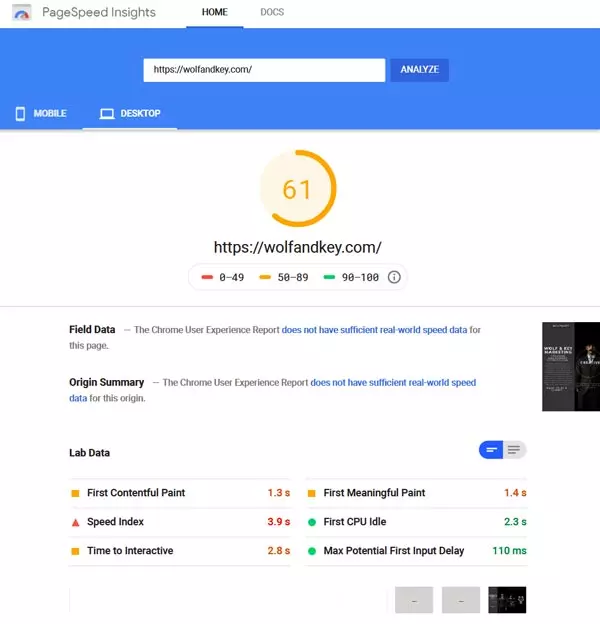Open the DOCS tab

click(272, 12)
